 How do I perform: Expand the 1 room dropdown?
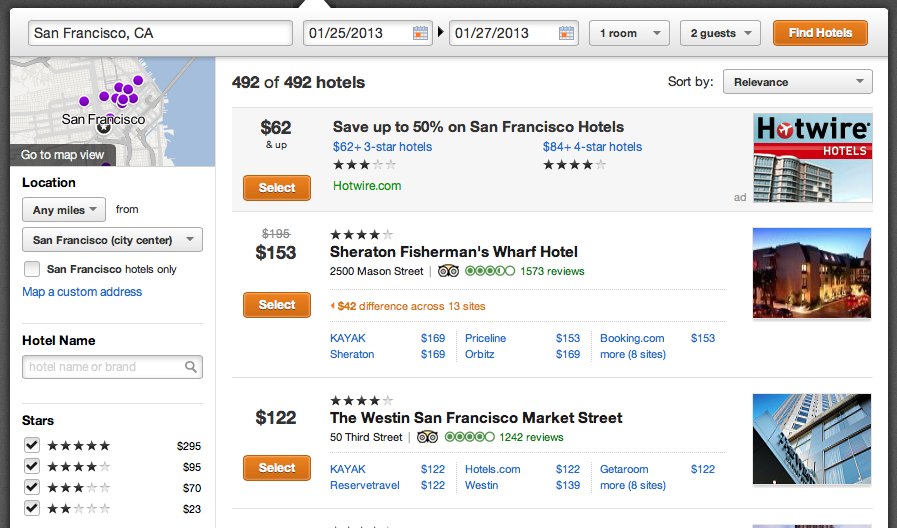(x=629, y=33)
